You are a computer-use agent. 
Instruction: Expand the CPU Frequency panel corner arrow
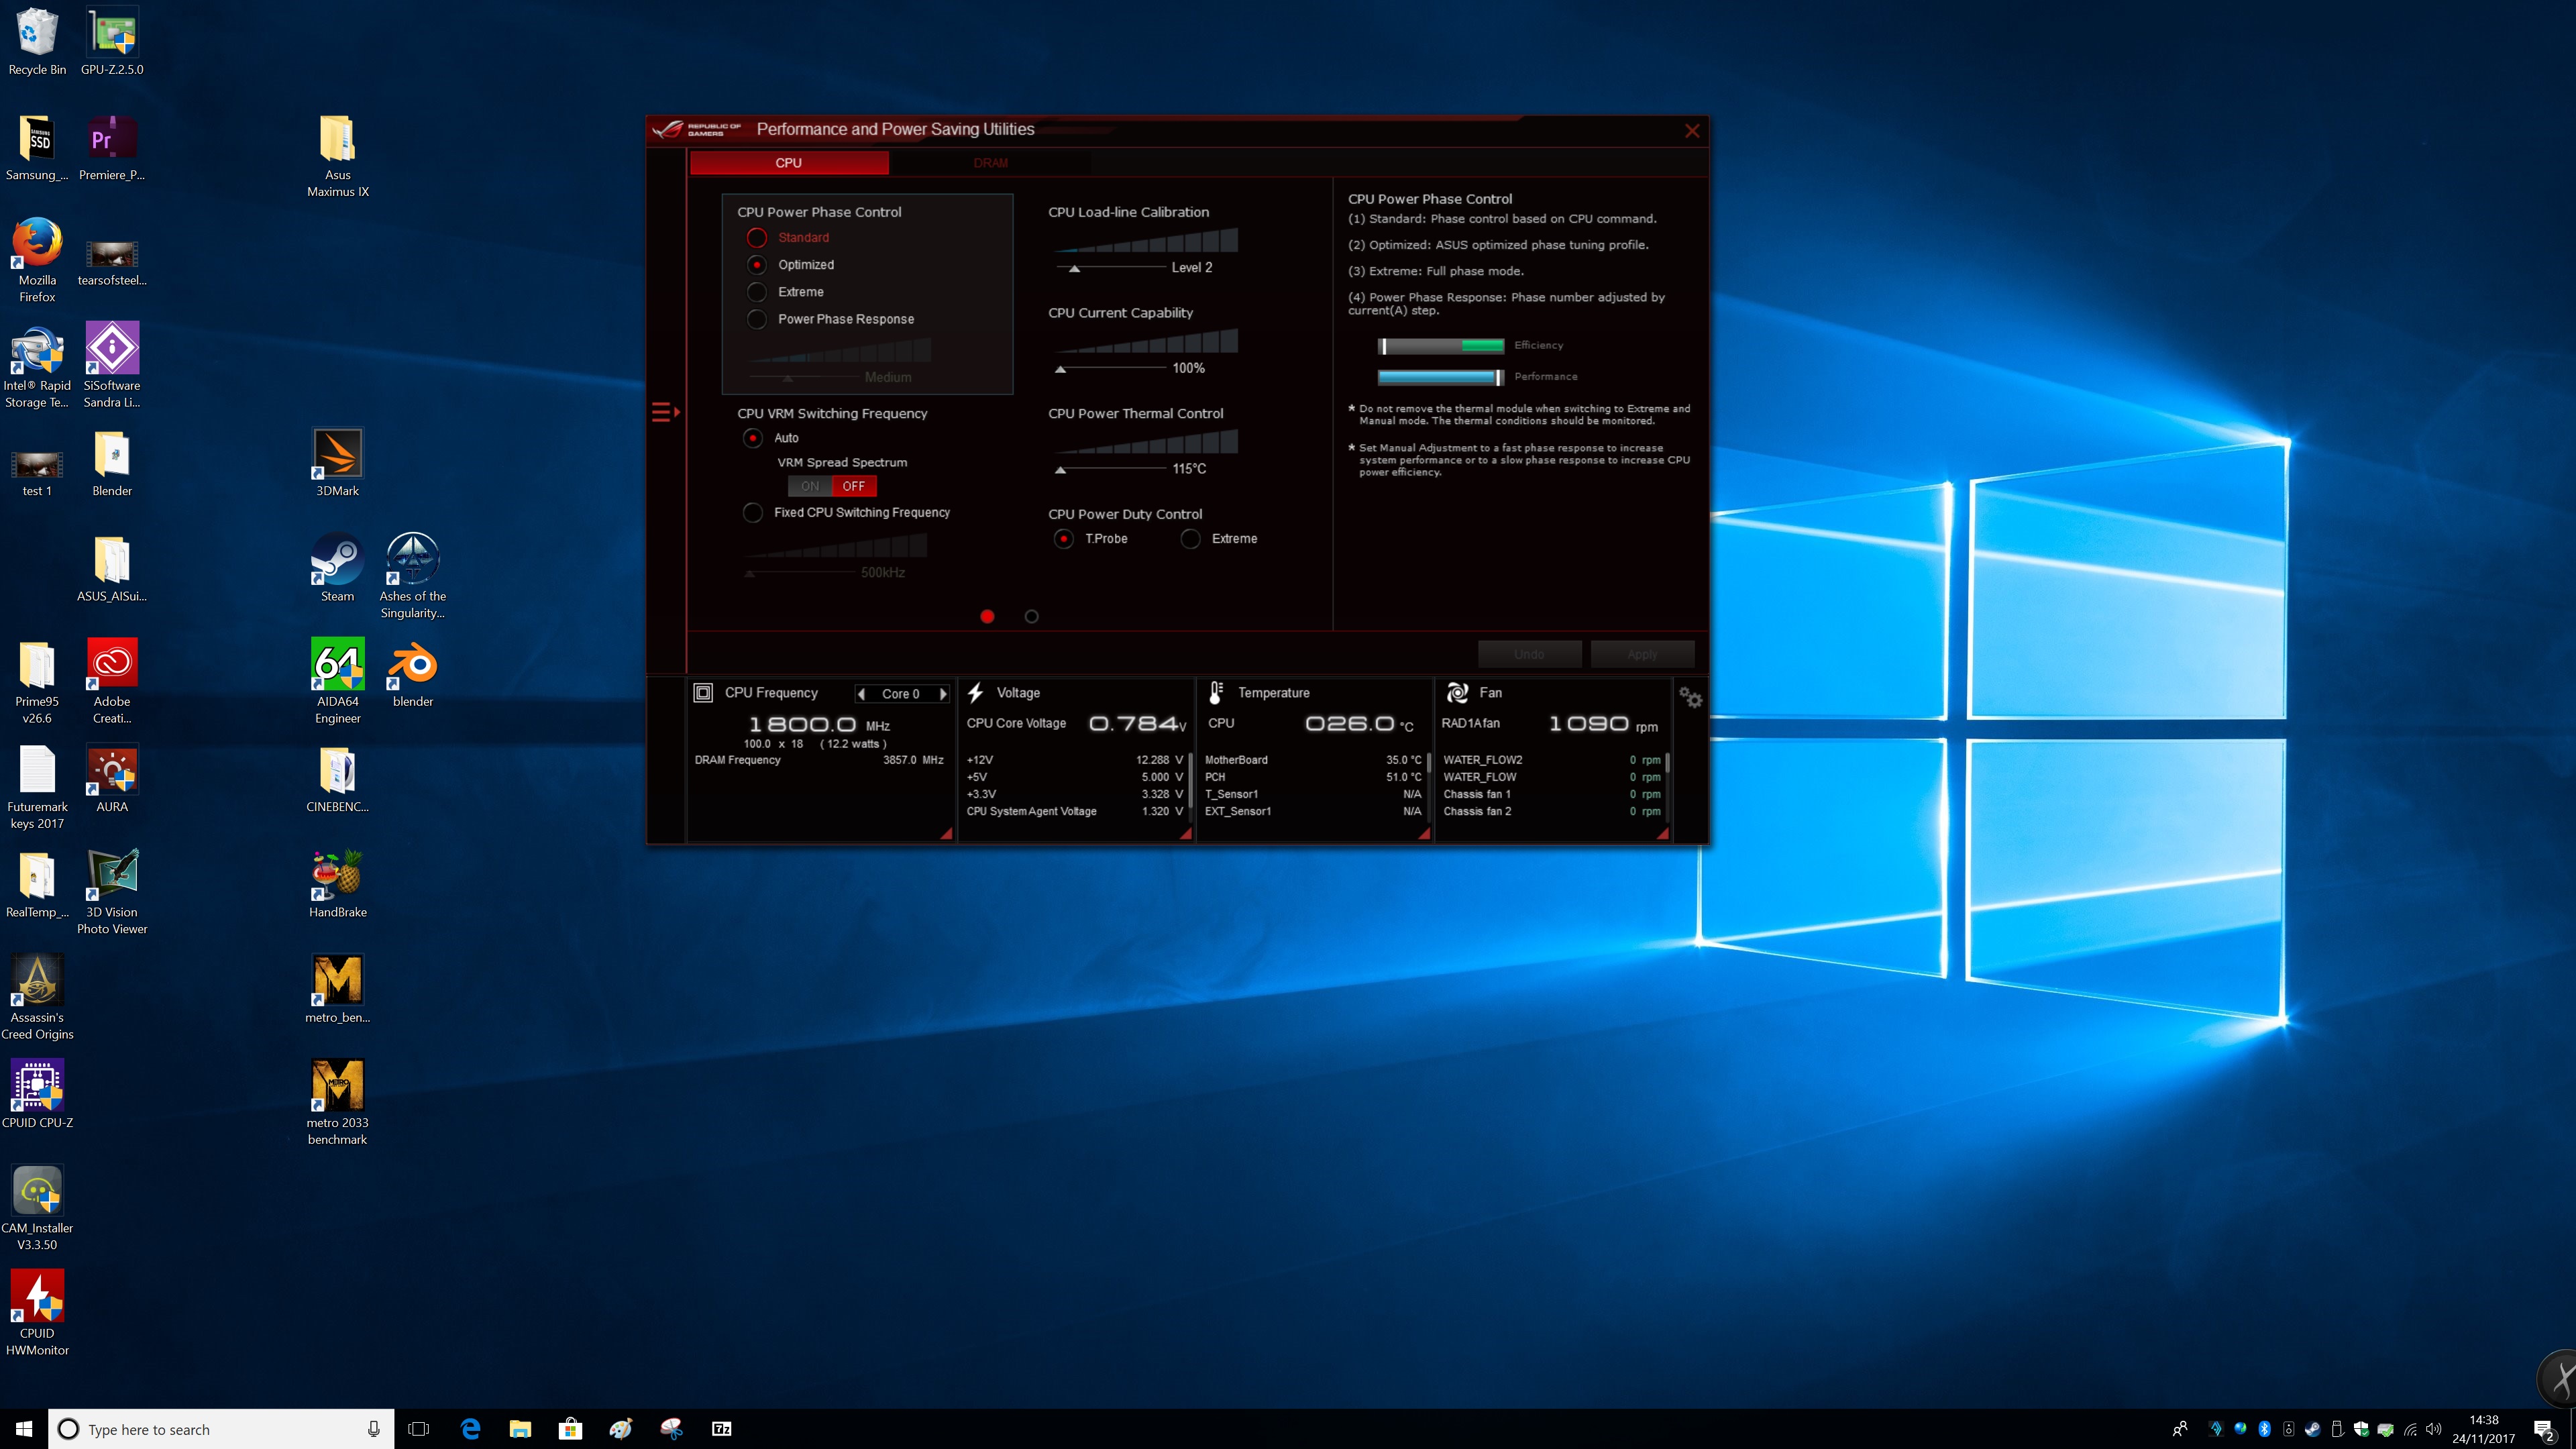point(946,833)
